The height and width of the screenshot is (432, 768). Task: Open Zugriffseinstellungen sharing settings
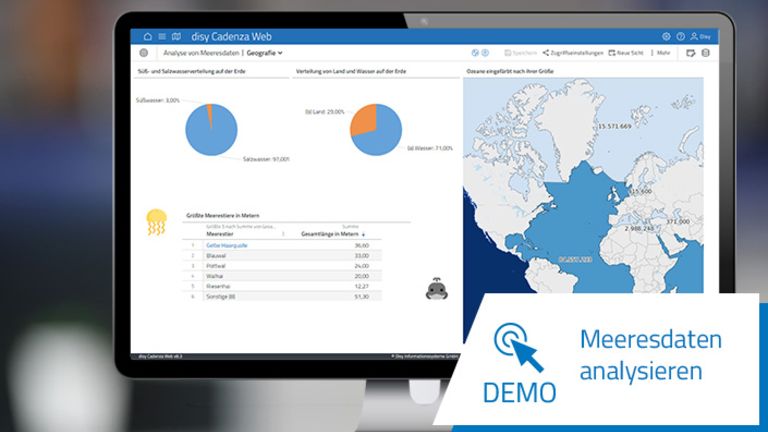pos(574,52)
